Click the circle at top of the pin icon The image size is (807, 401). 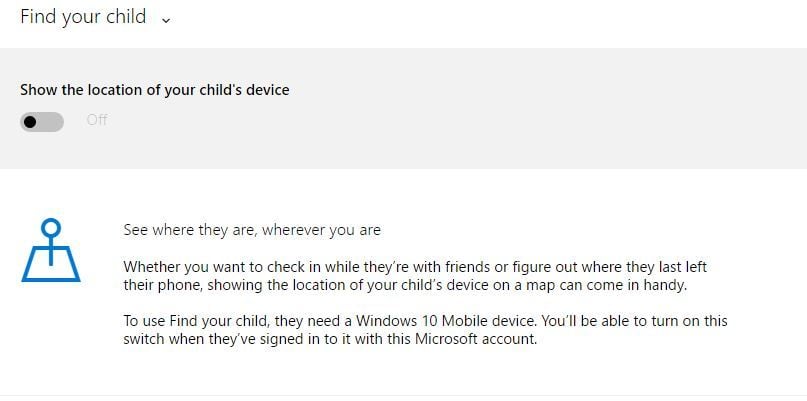tap(51, 228)
